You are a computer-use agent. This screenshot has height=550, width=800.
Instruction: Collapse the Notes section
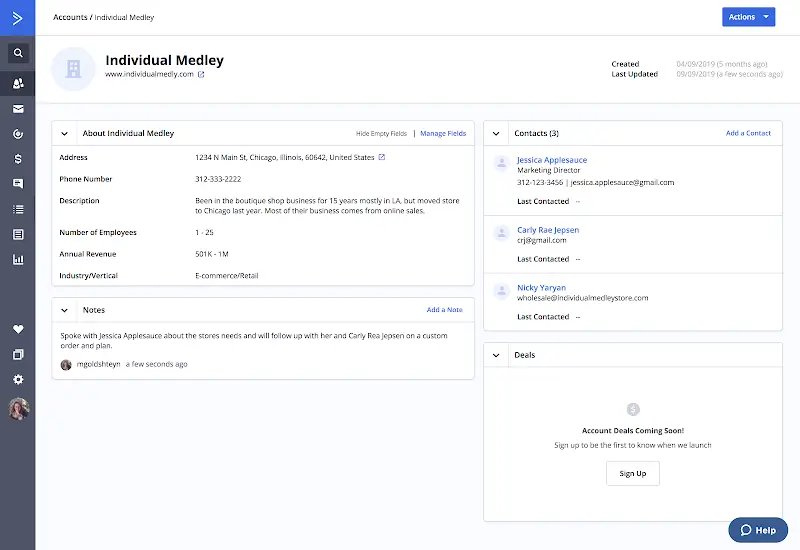[65, 310]
